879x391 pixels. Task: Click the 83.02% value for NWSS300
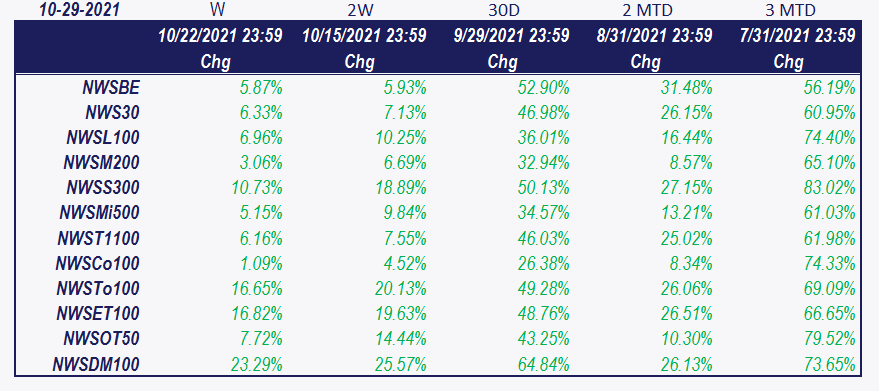point(830,187)
